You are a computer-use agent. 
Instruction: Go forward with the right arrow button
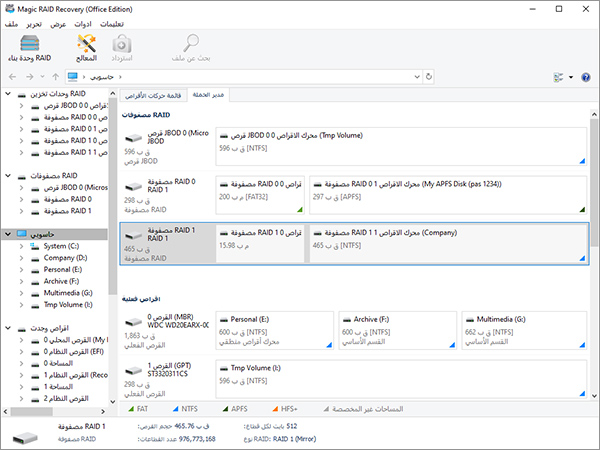pos(29,77)
